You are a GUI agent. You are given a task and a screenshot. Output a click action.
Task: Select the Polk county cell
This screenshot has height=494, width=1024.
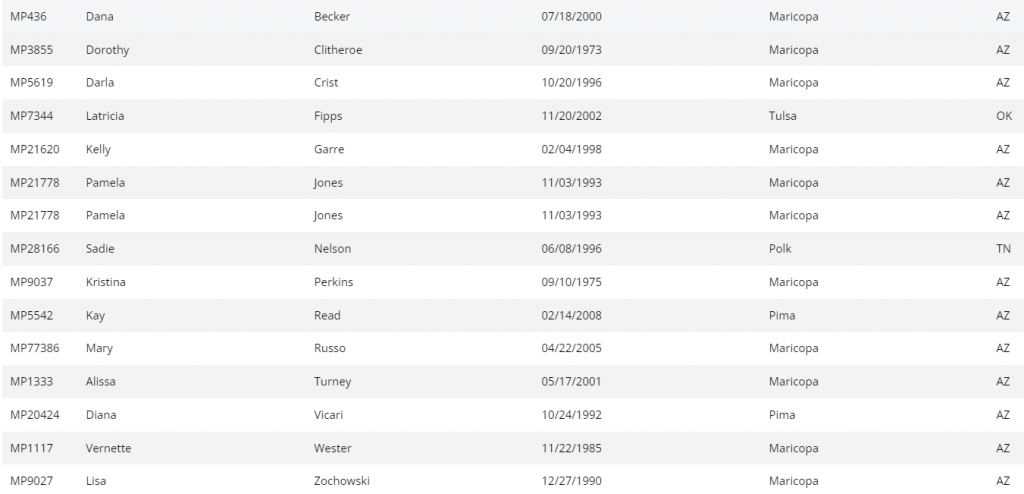[780, 249]
